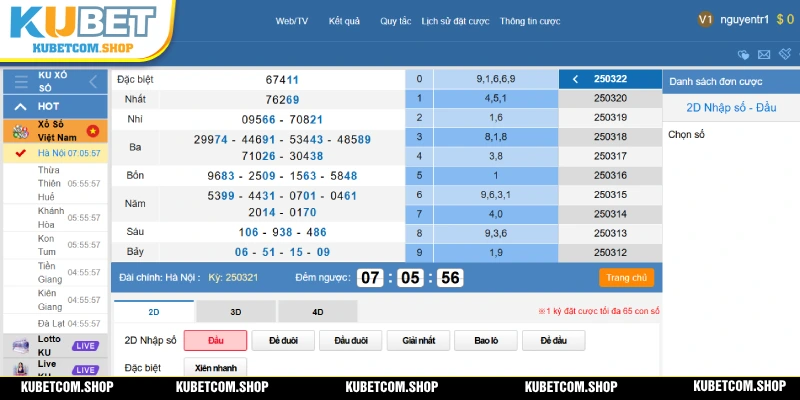The image size is (800, 400).
Task: Open Lịch sử đặt cược menu
Action: tap(455, 21)
